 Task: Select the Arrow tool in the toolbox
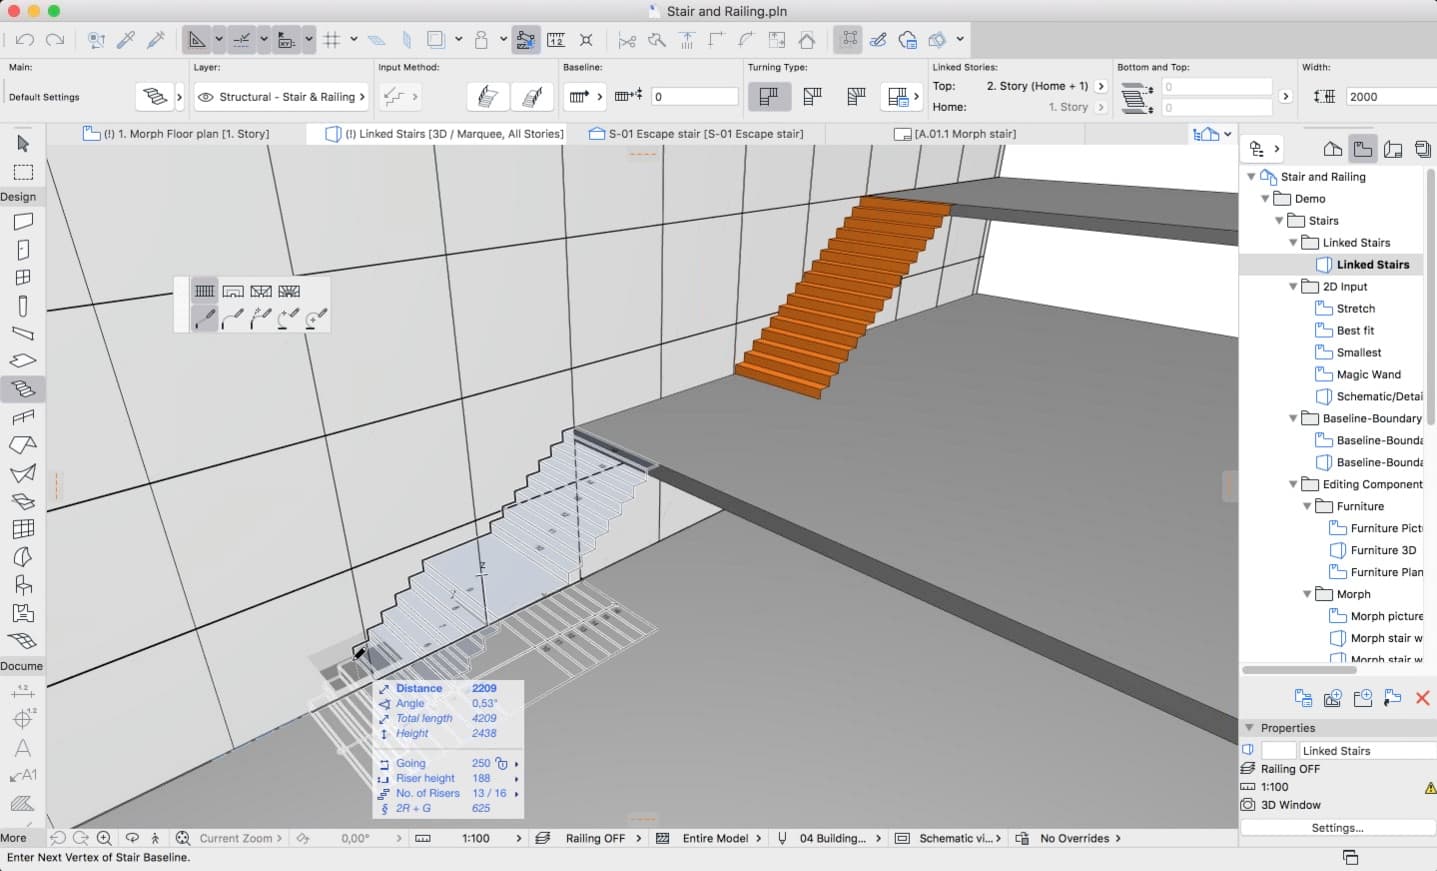pos(23,144)
